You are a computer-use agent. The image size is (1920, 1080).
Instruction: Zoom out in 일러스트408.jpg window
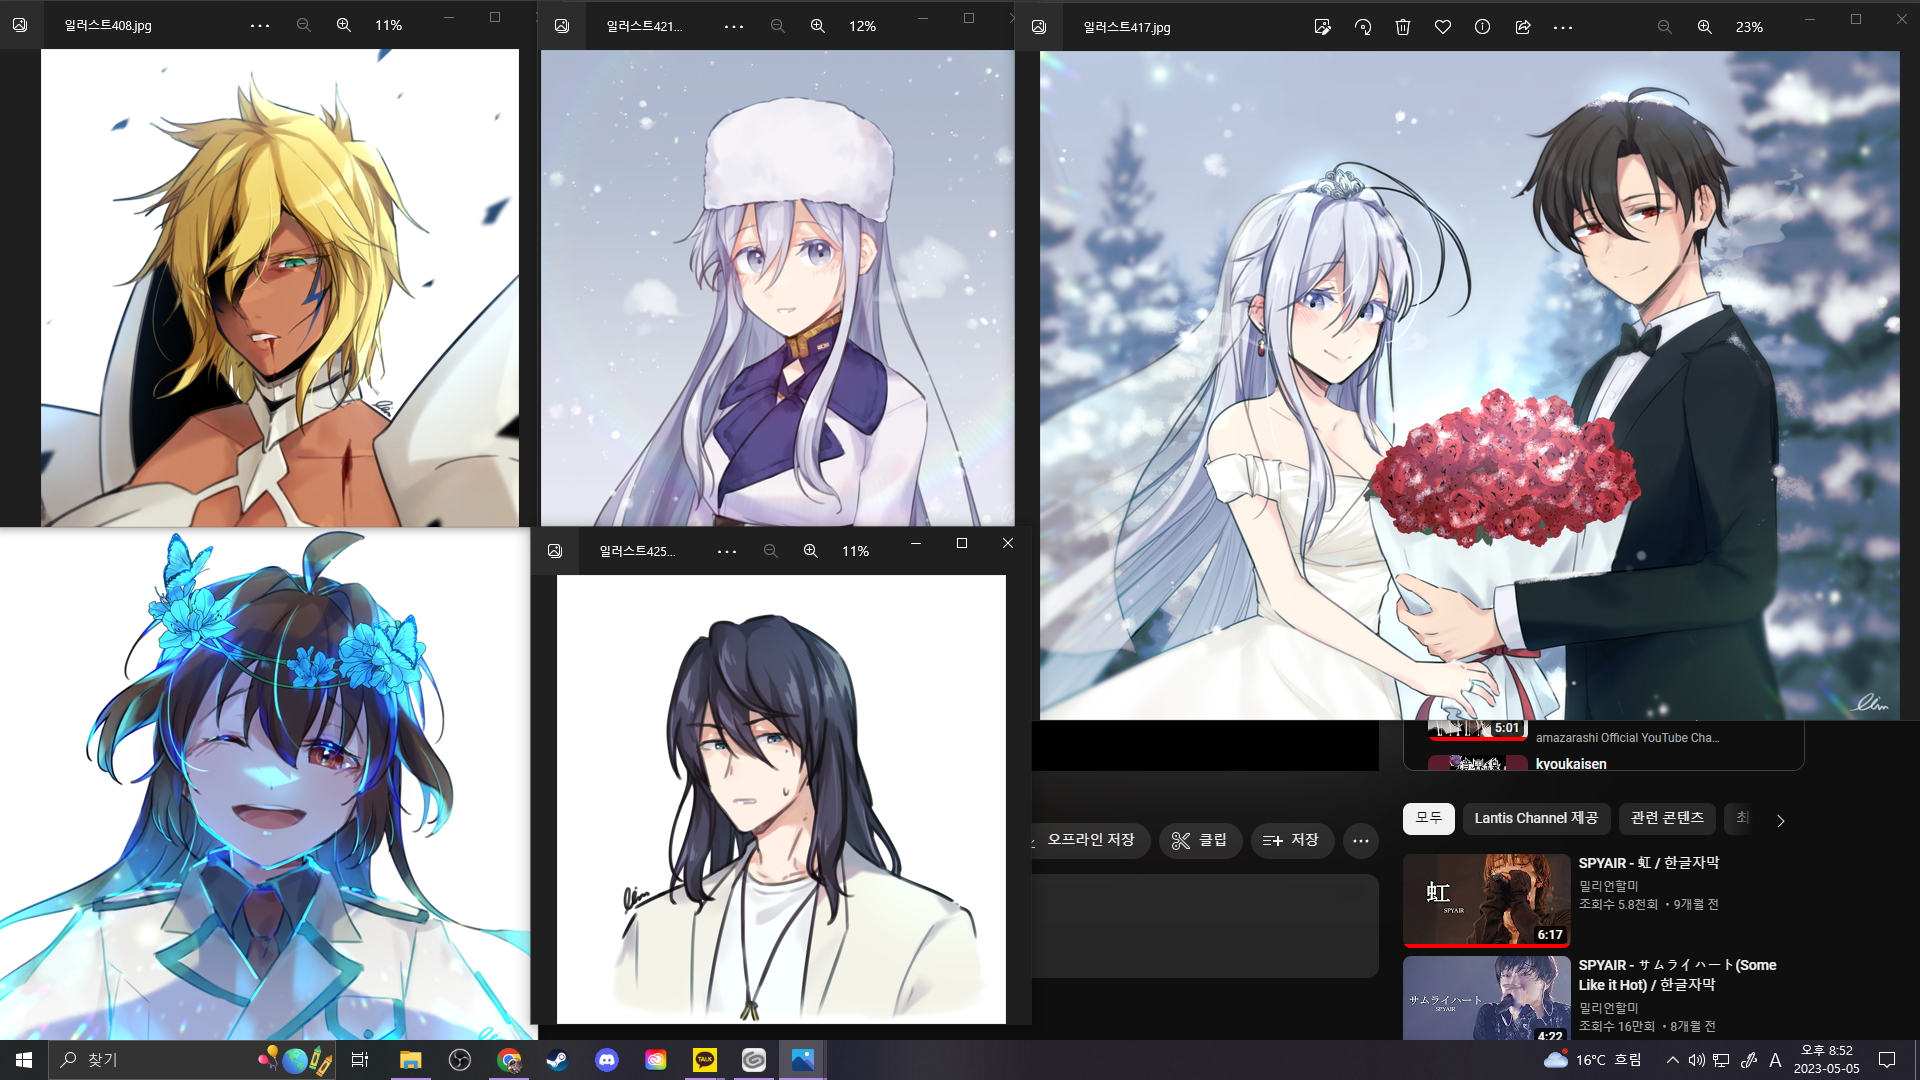(x=303, y=25)
